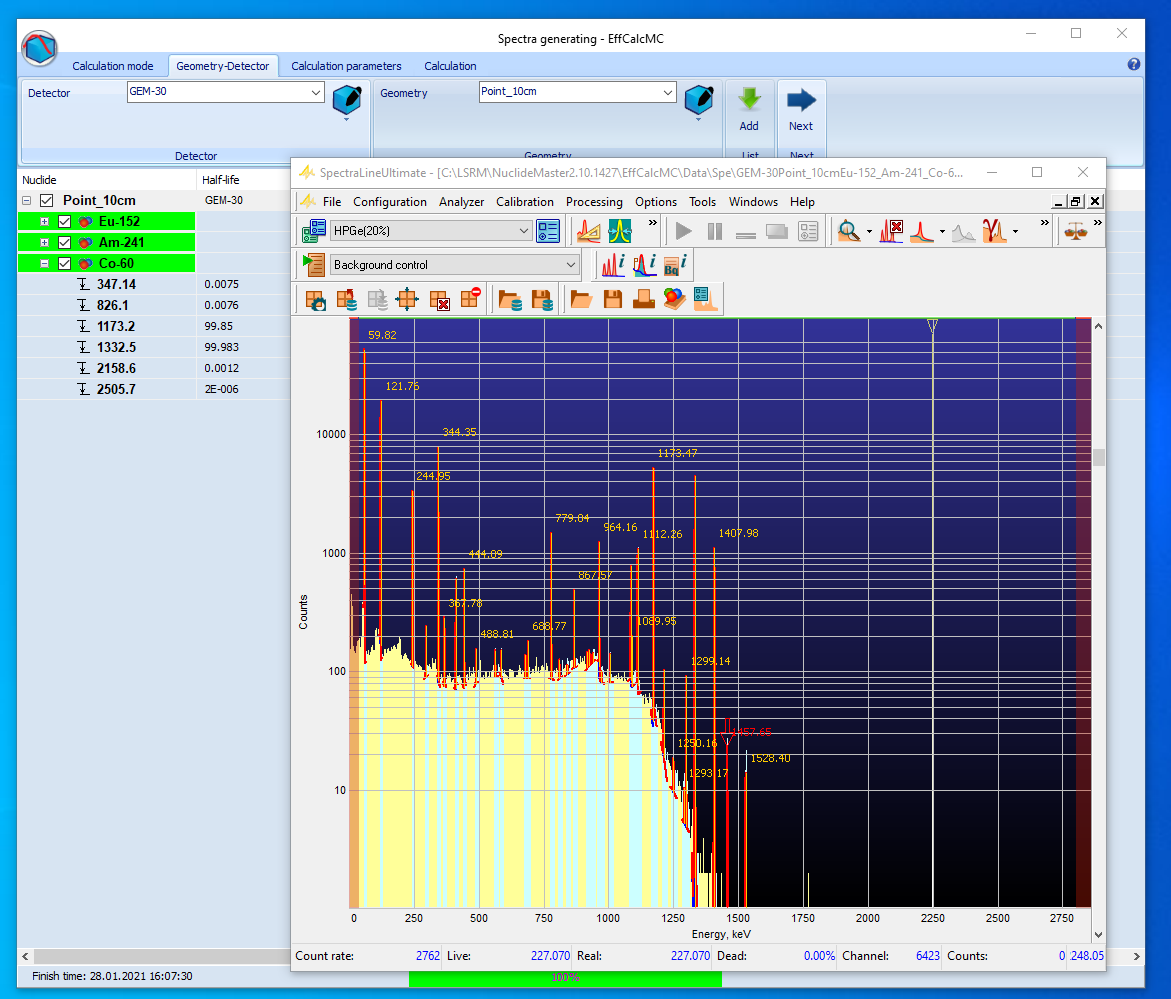Click the Add to list green arrow icon
Image resolution: width=1171 pixels, height=999 pixels.
tap(749, 100)
